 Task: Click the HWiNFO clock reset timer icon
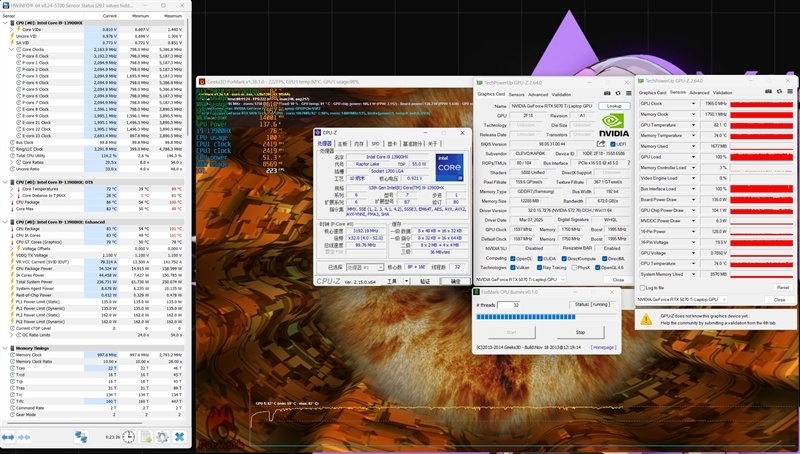tap(129, 437)
